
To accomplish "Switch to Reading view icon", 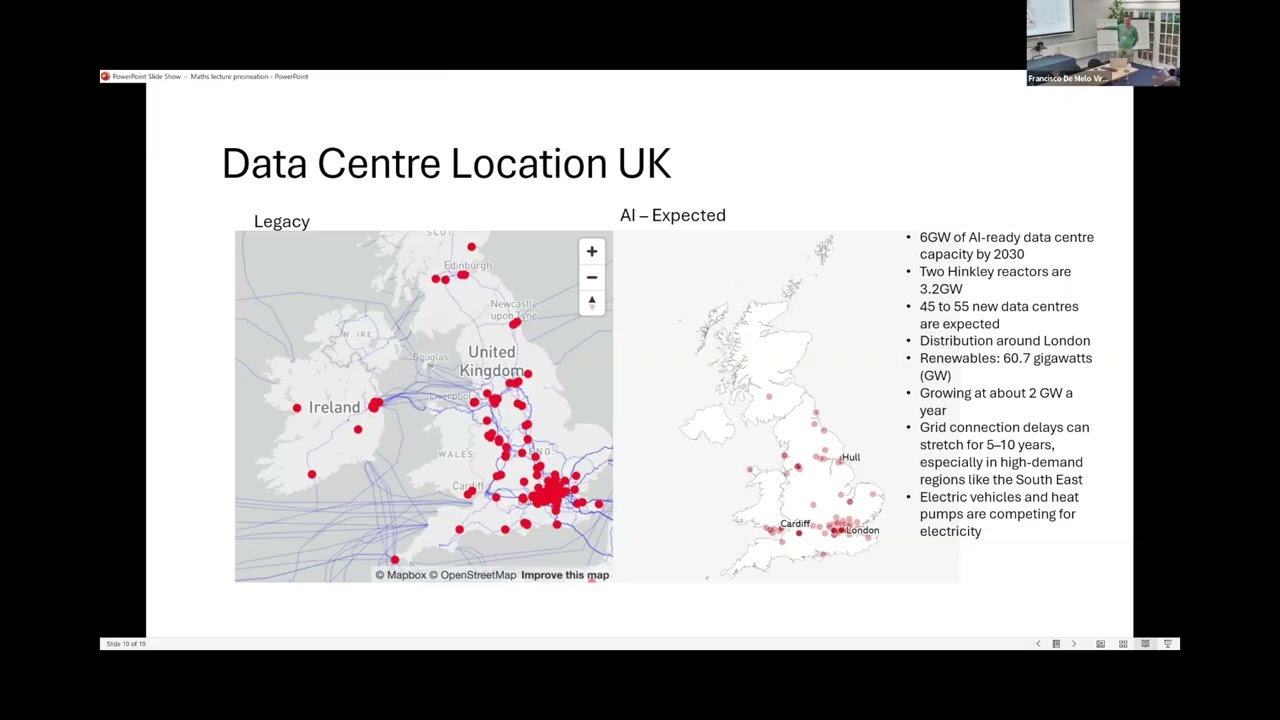I will [x=1145, y=644].
